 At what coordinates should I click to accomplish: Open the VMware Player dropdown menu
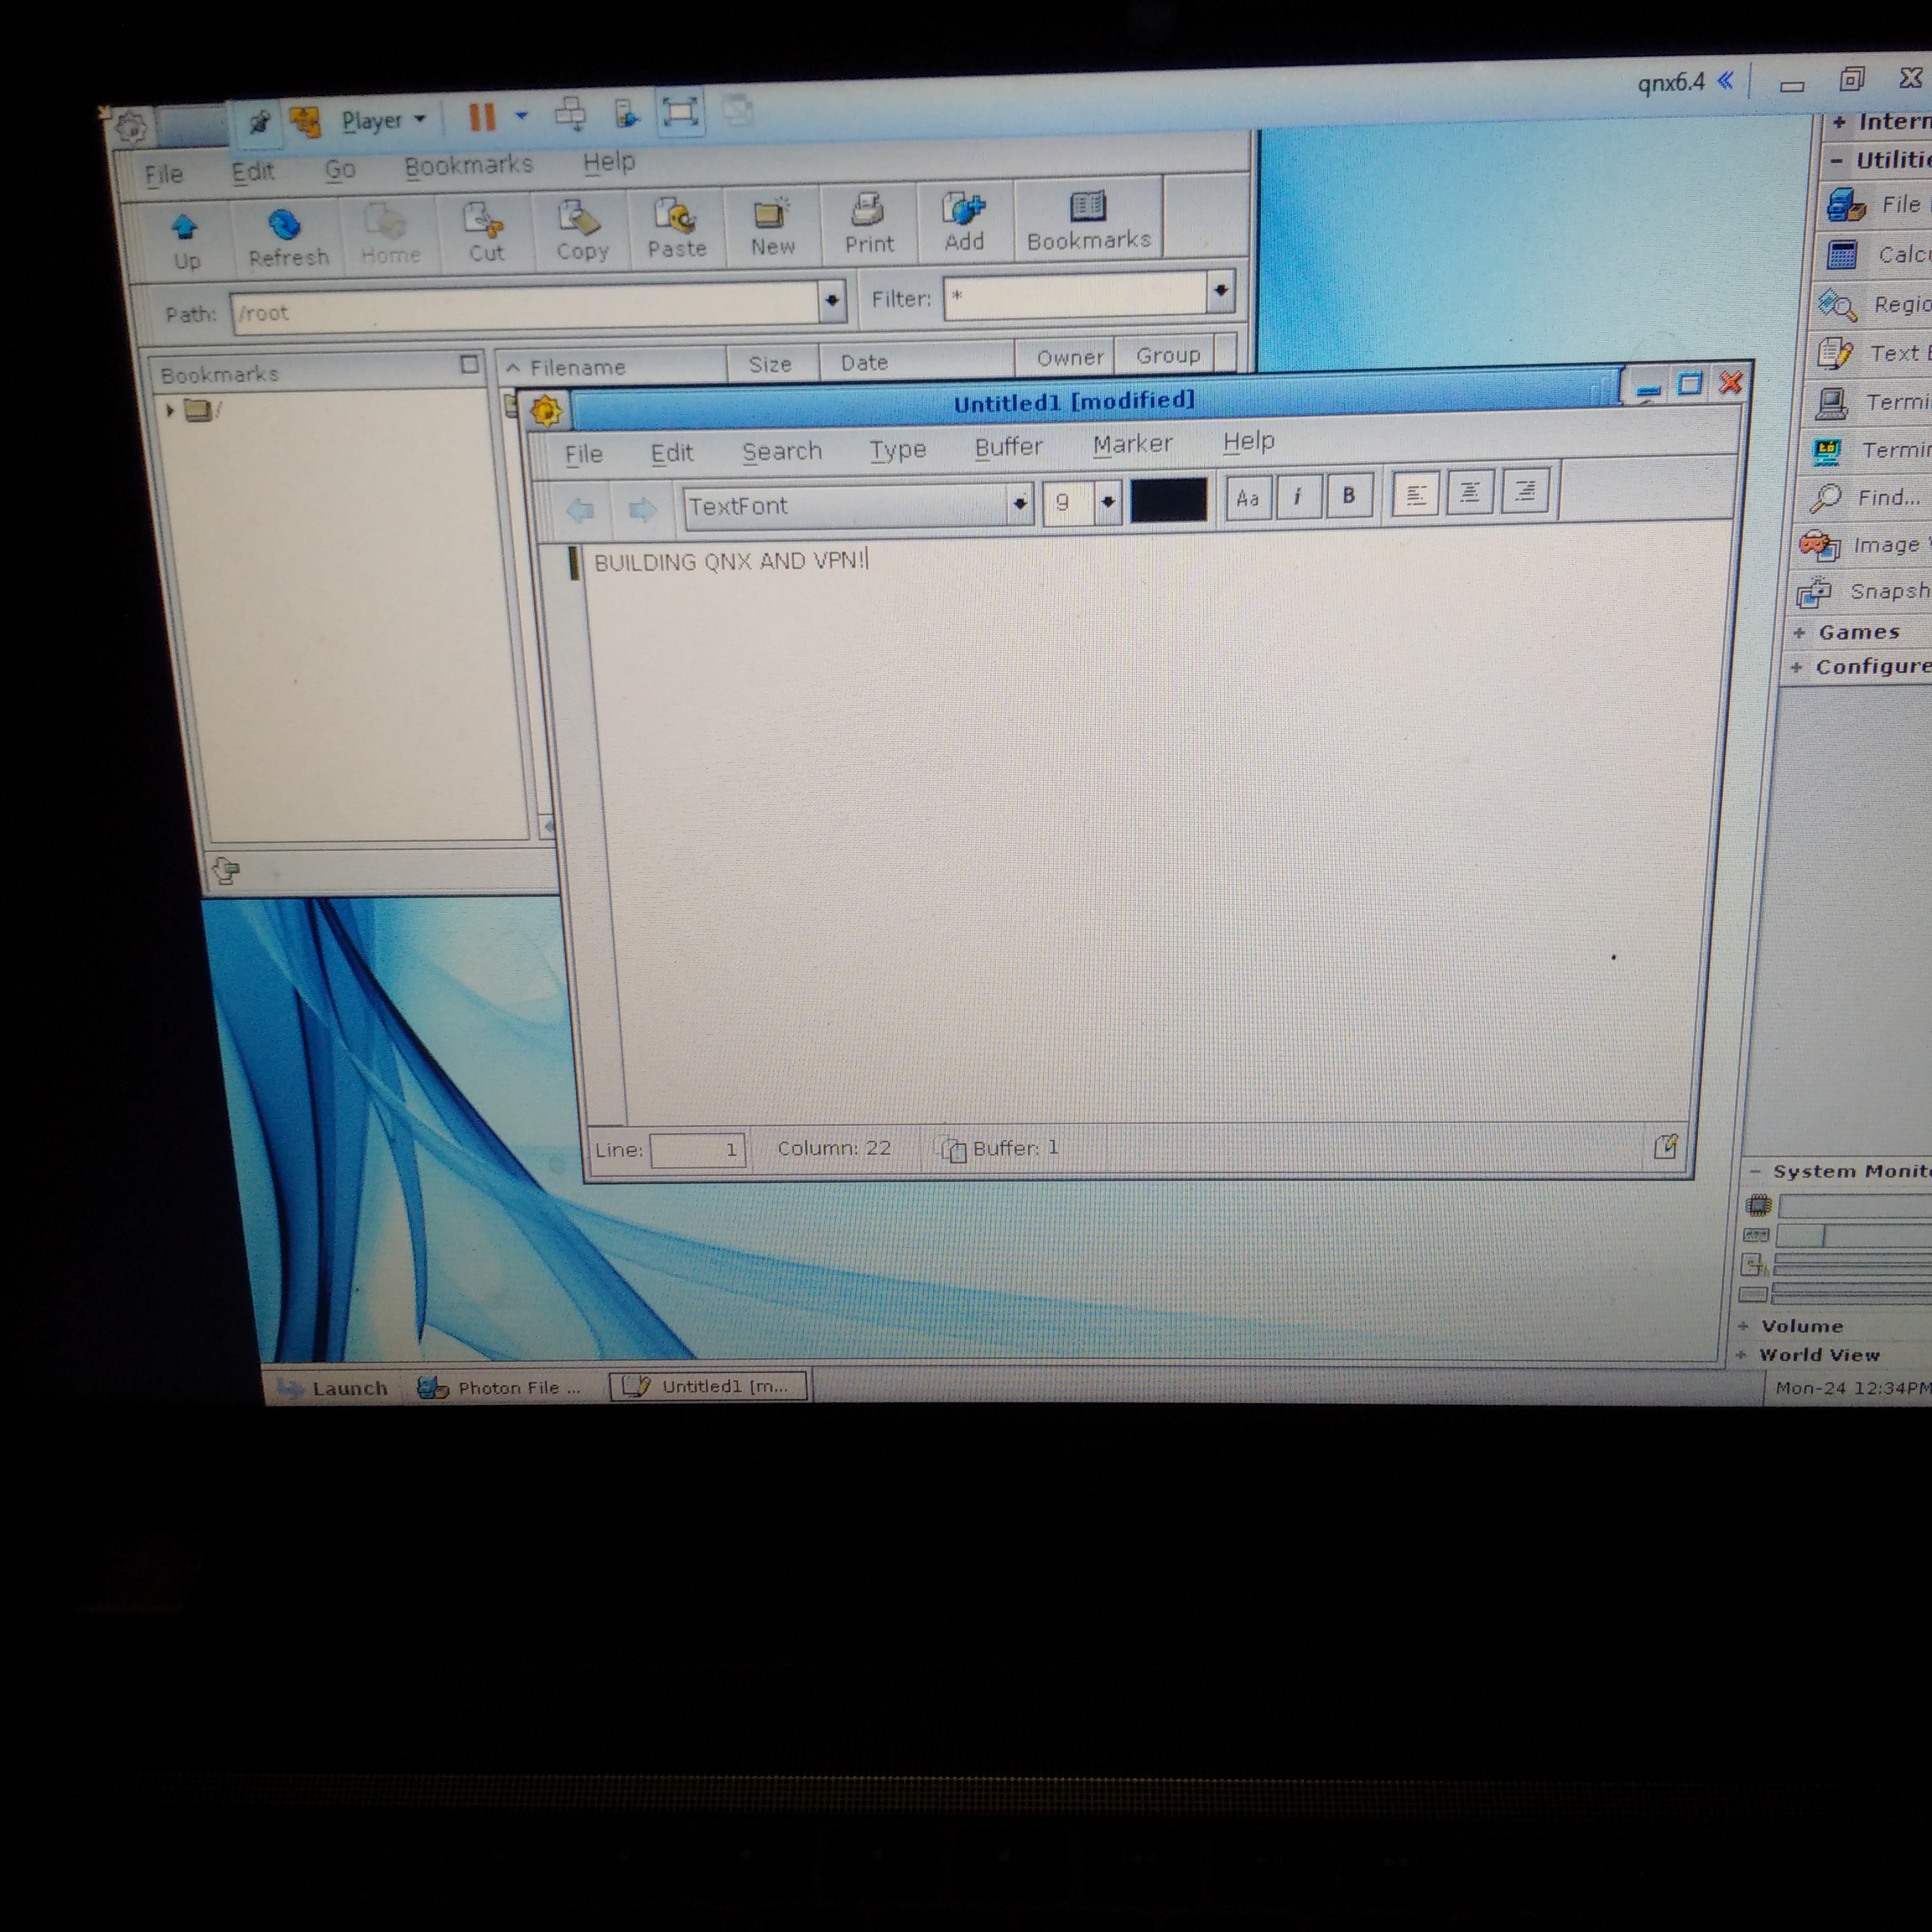(x=383, y=121)
